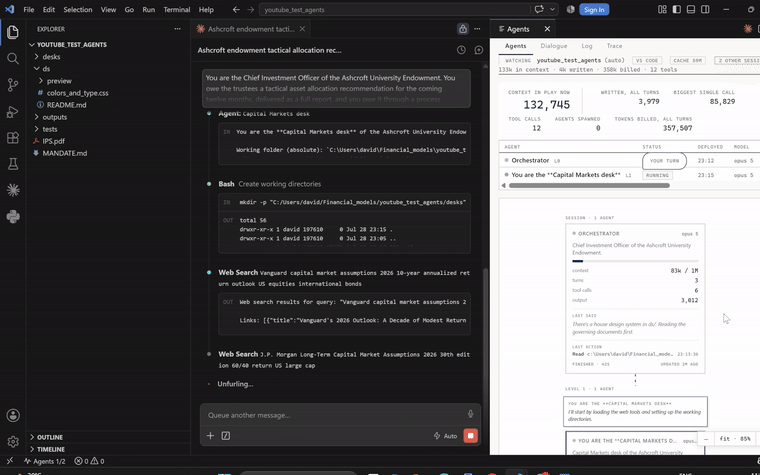Viewport: 760px width, 475px height.
Task: Select the Ashcroft endowment editor tab
Action: click(250, 29)
